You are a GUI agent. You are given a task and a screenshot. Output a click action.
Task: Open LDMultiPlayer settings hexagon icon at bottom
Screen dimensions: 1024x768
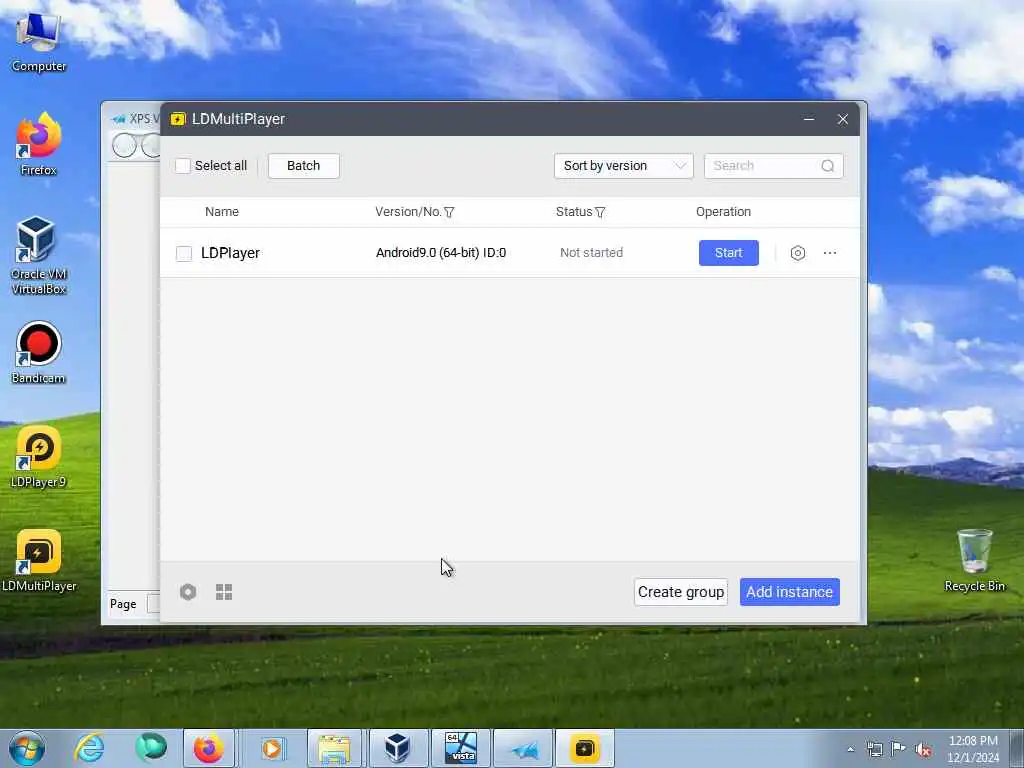coord(188,592)
